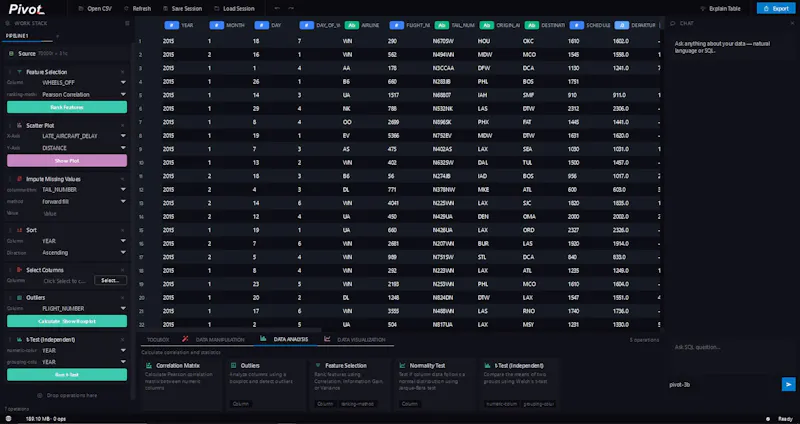Open the Pearson Correlation ranking method dropdown

click(84, 94)
